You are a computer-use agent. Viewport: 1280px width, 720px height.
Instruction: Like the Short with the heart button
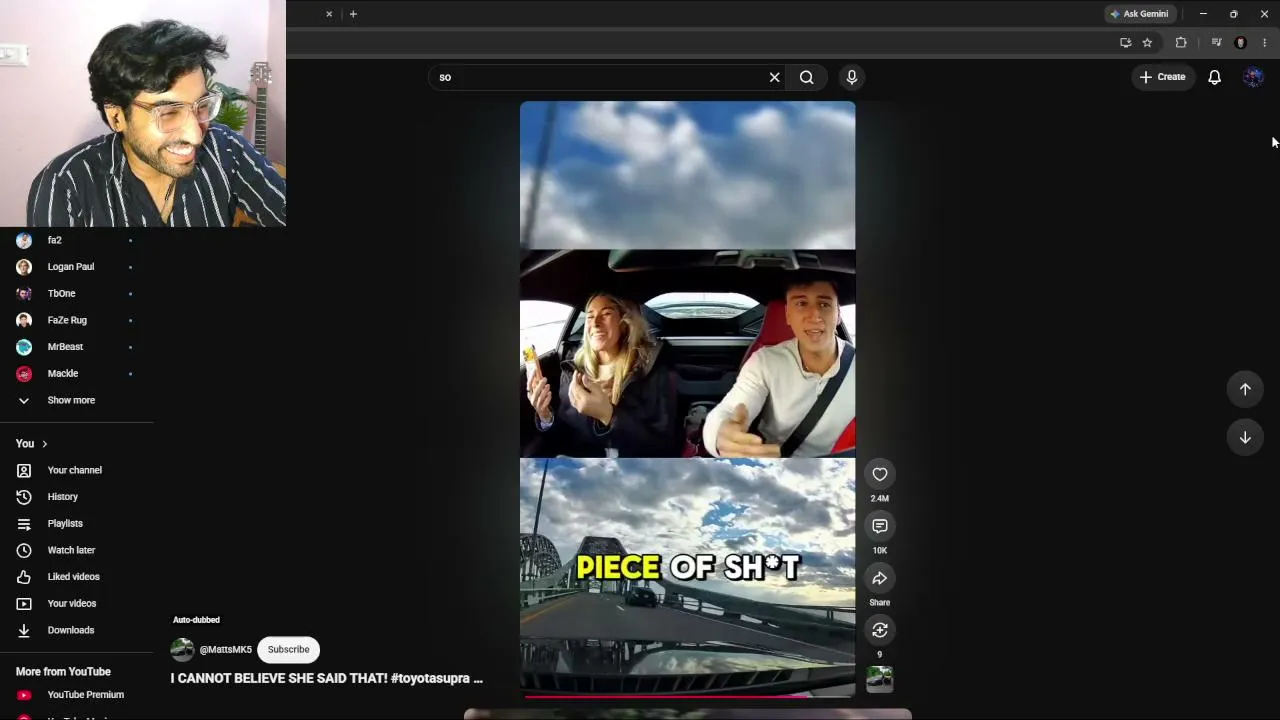click(880, 474)
